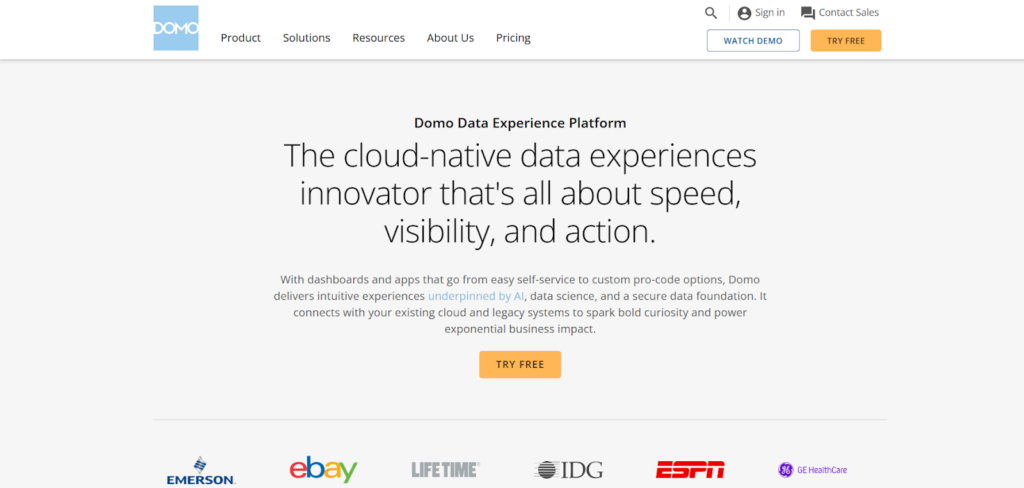Click the ESPN customer logo
The width and height of the screenshot is (1024, 488).
pyautogui.click(x=690, y=470)
